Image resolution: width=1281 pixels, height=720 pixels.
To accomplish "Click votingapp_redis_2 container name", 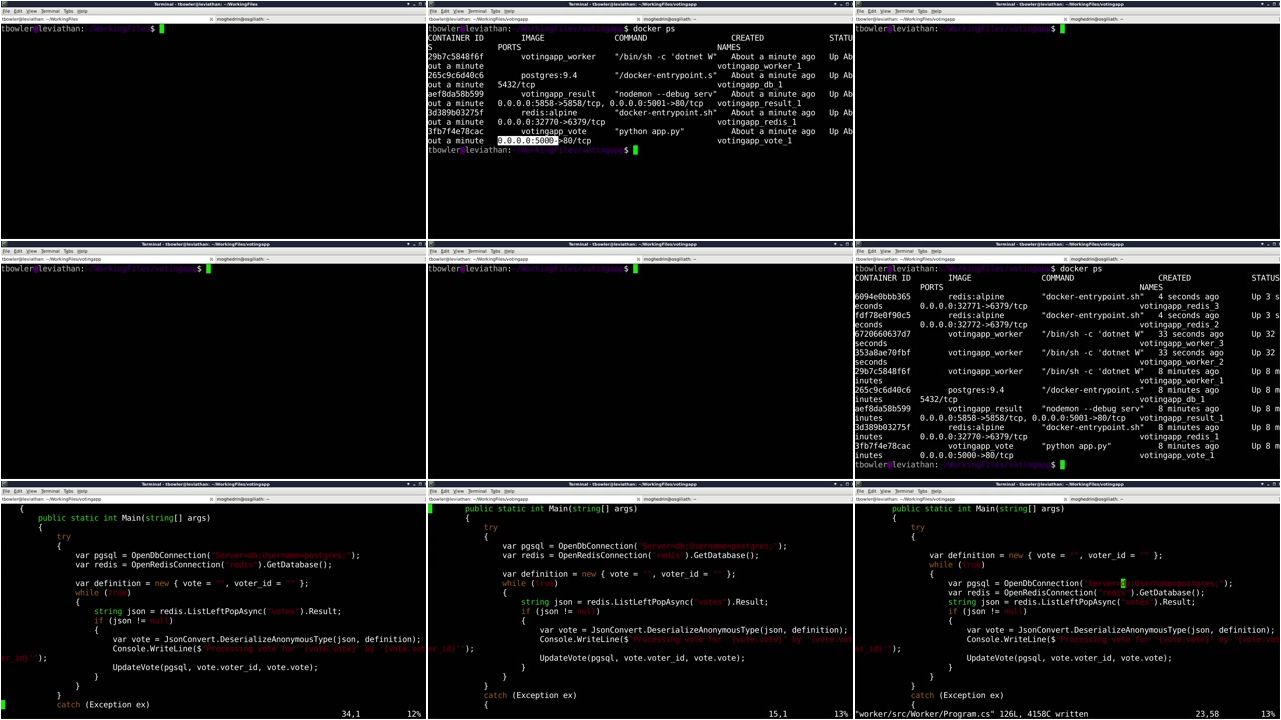I will (1179, 325).
